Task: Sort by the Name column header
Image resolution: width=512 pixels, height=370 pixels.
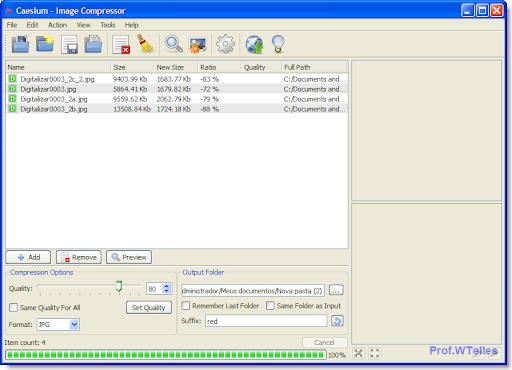Action: click(58, 67)
